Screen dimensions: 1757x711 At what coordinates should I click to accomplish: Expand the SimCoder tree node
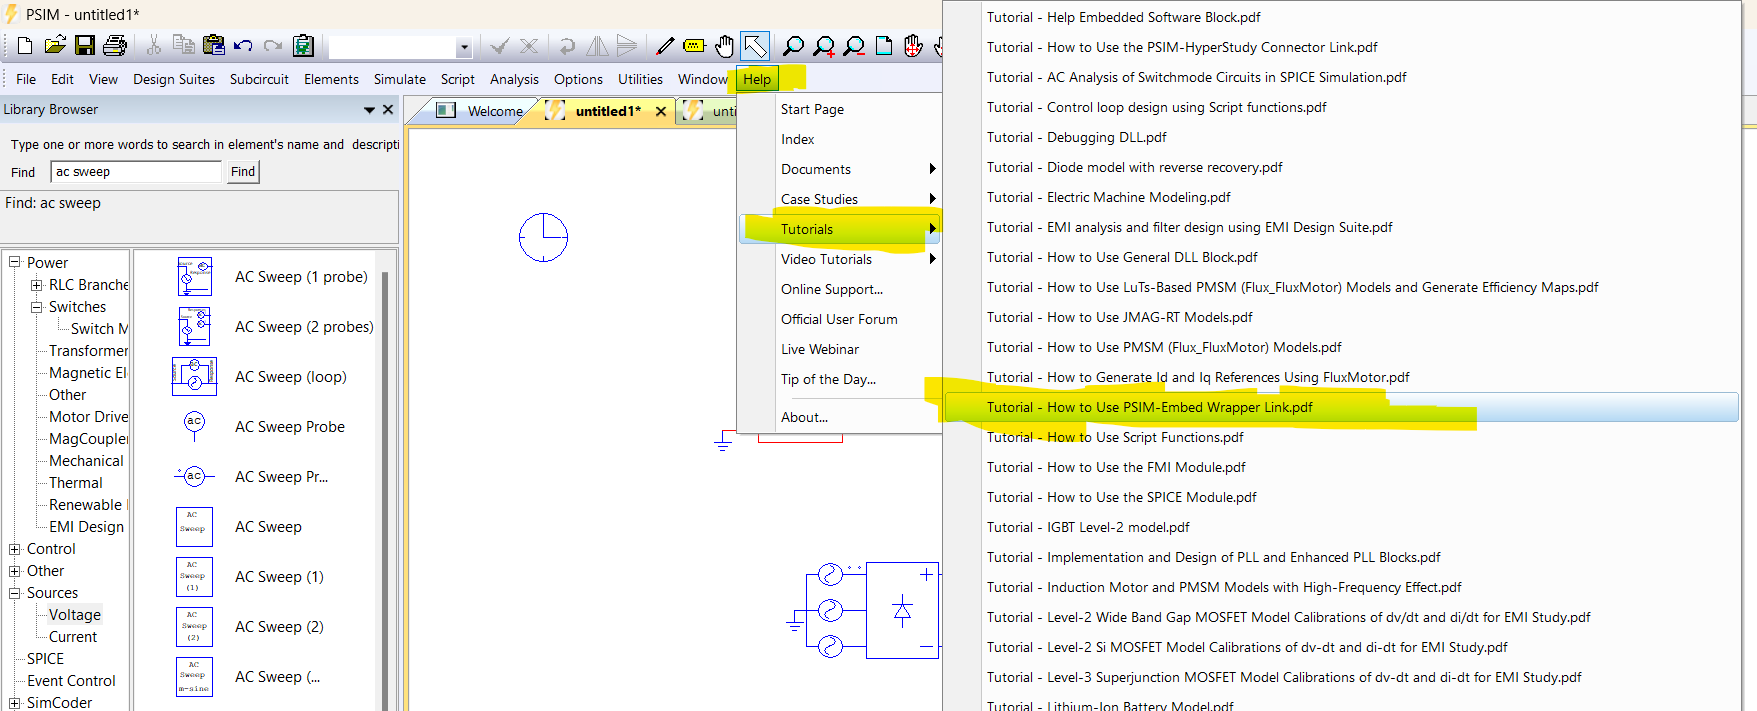point(15,703)
